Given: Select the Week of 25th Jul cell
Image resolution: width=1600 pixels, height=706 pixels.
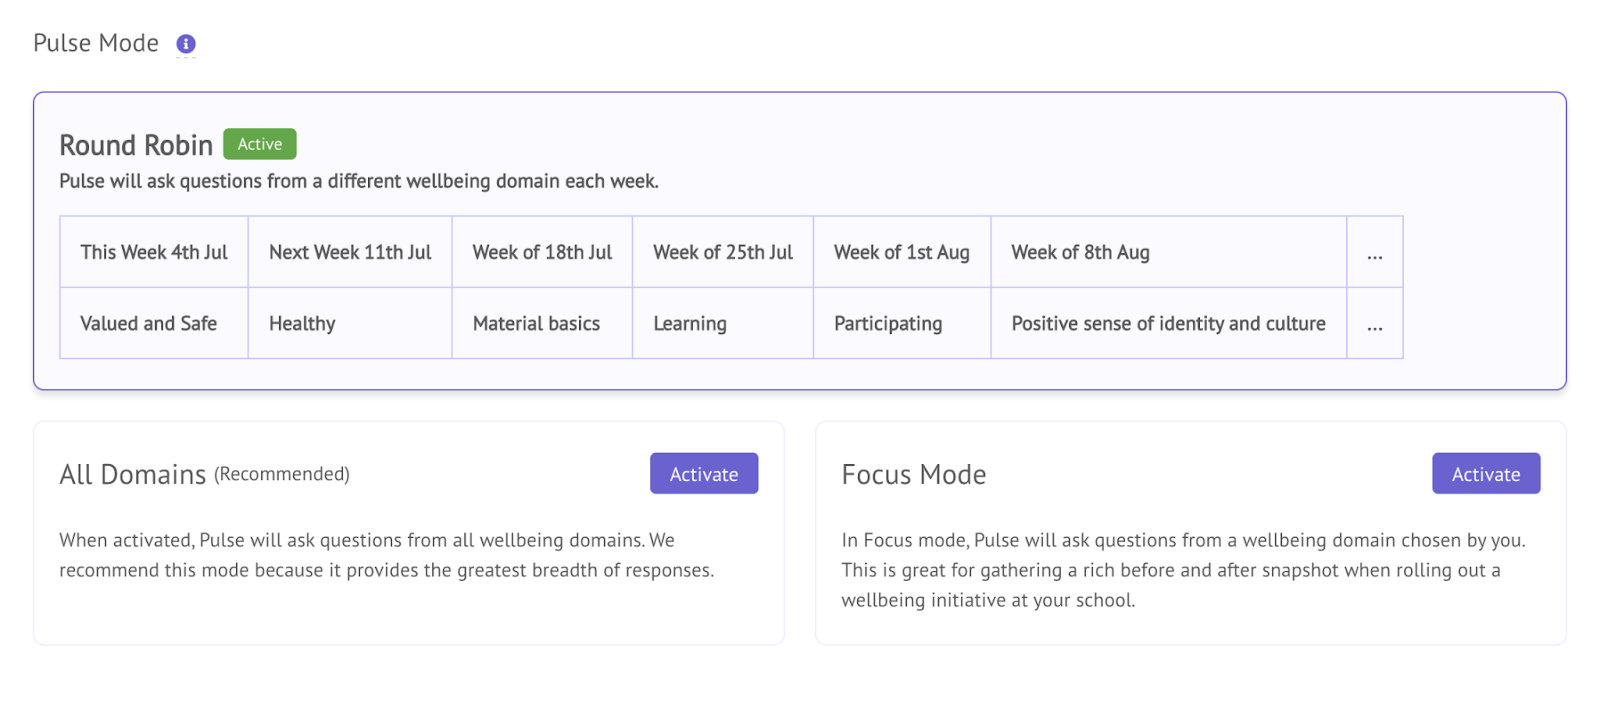Looking at the screenshot, I should (723, 253).
